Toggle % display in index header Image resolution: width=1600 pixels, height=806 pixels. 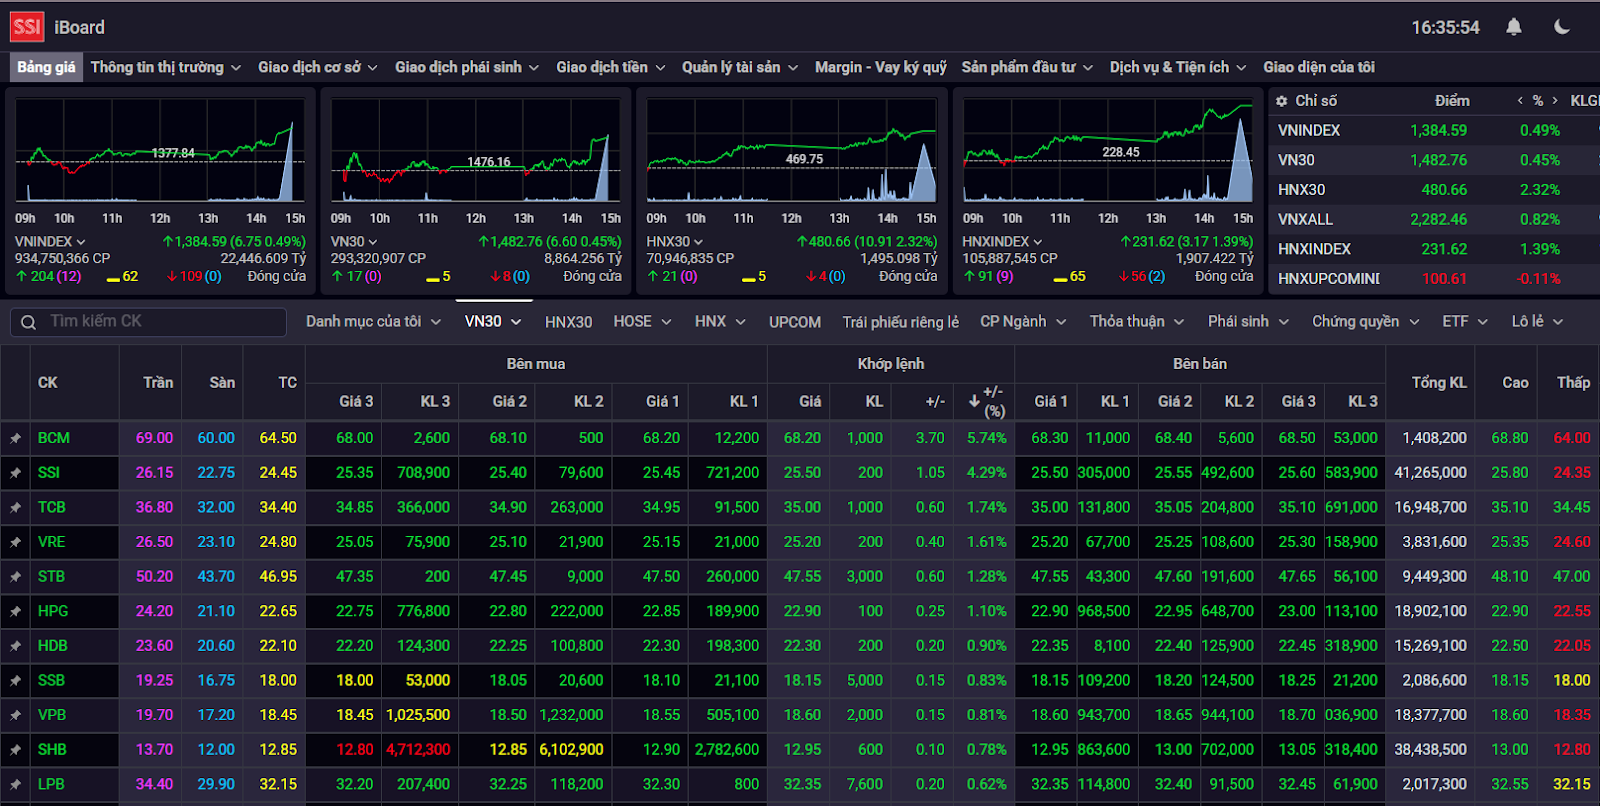coord(1538,101)
